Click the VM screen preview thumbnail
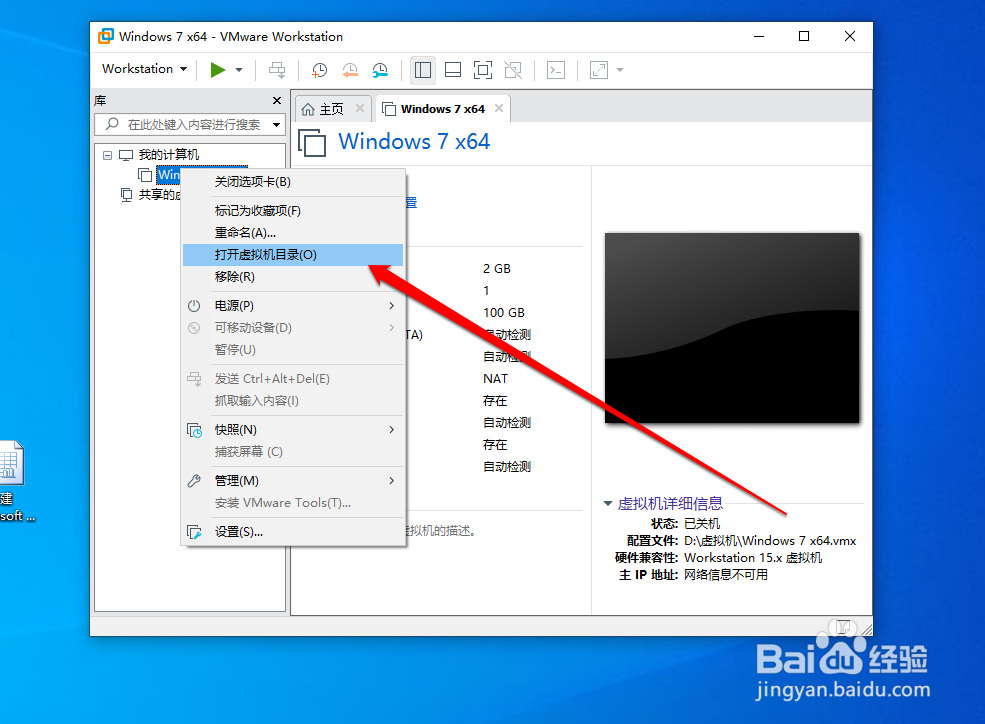Screen dimensions: 985x724 [732, 328]
